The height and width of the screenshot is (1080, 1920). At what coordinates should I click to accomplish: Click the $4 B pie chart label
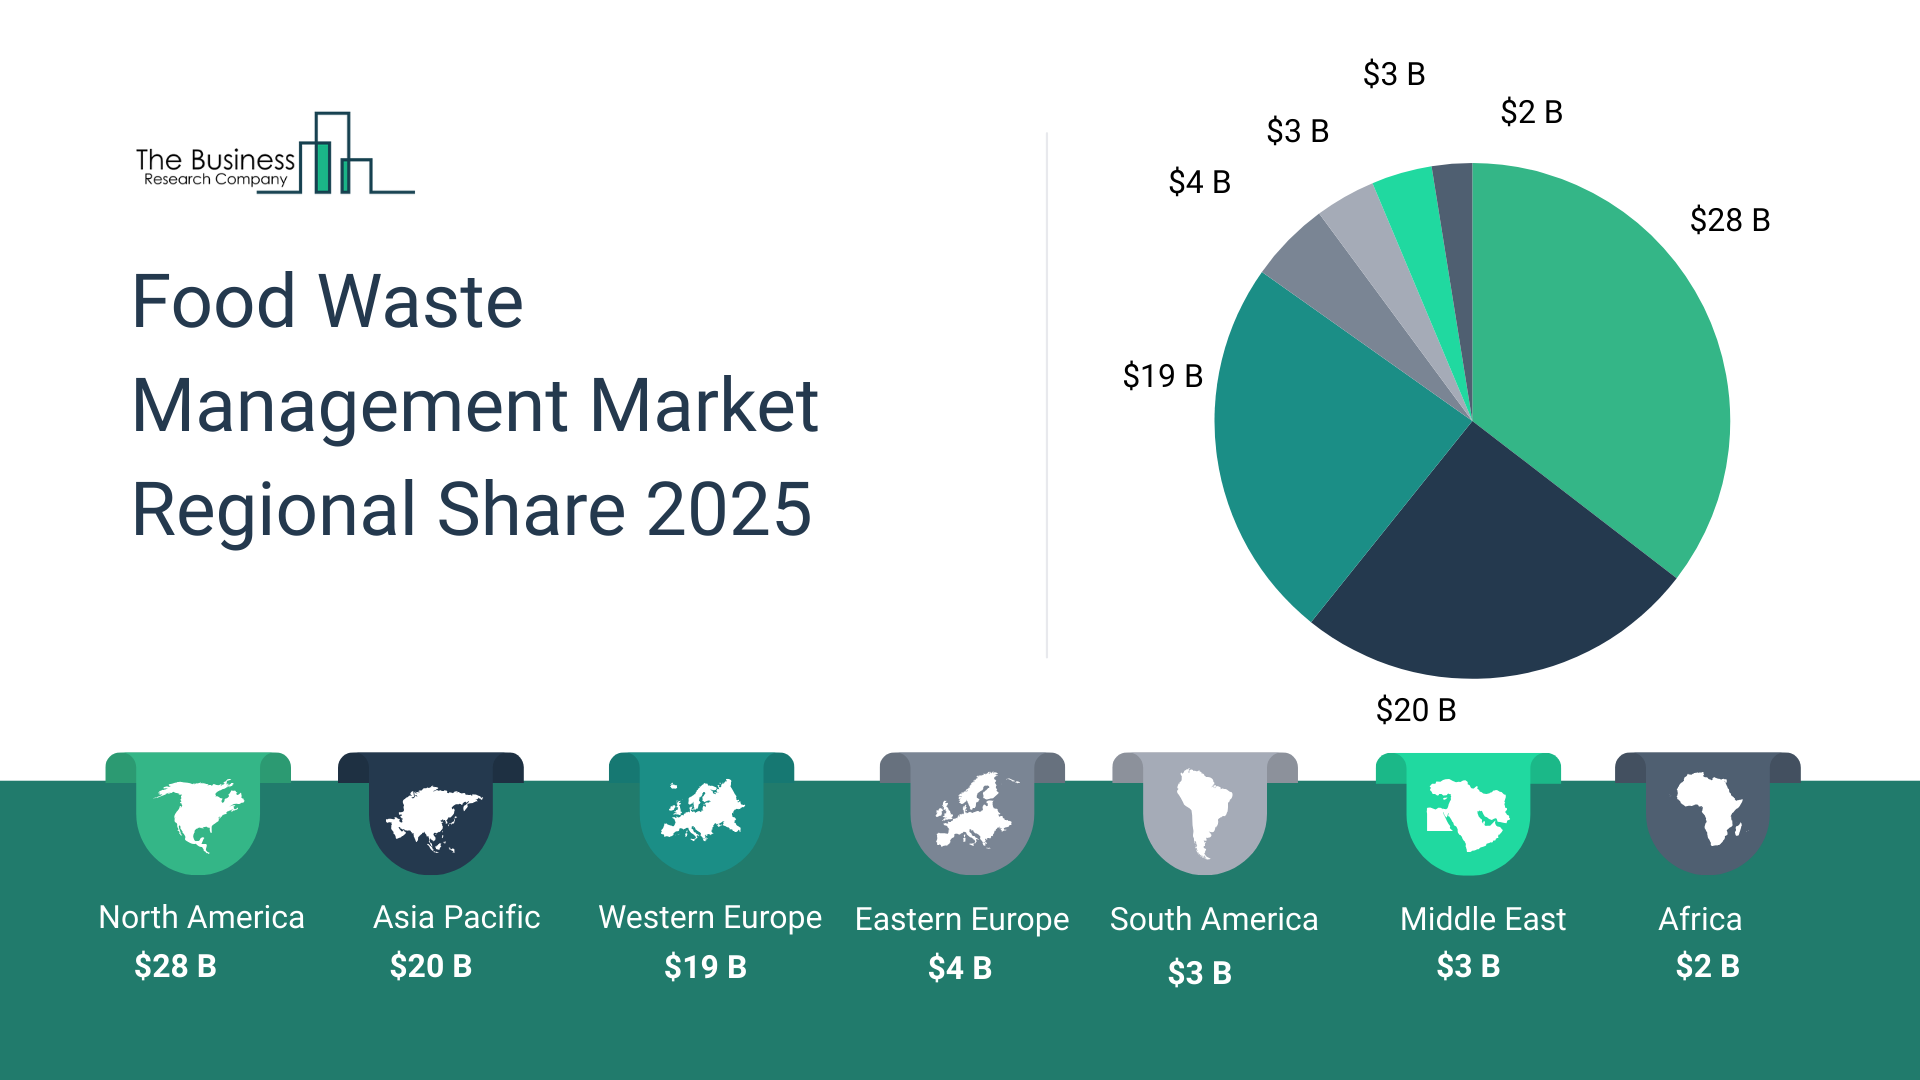(1199, 182)
